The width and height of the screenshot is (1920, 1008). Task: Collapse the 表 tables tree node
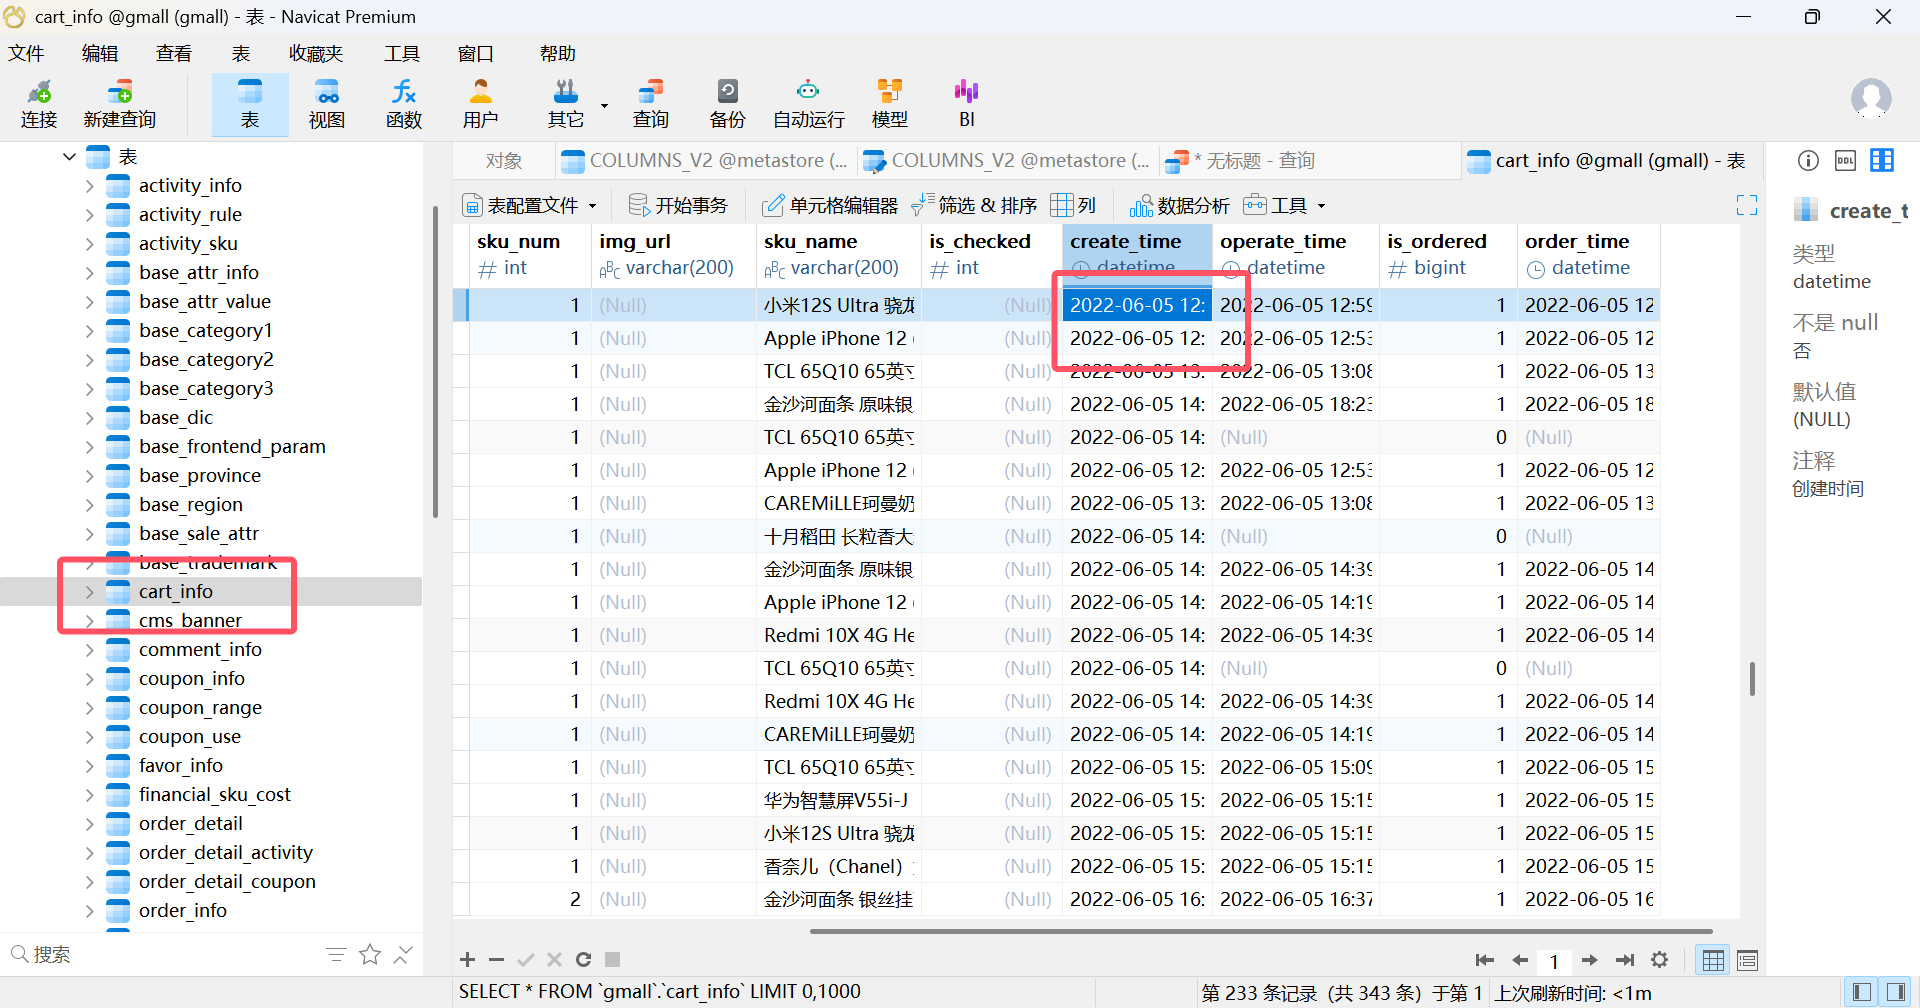pyautogui.click(x=69, y=156)
